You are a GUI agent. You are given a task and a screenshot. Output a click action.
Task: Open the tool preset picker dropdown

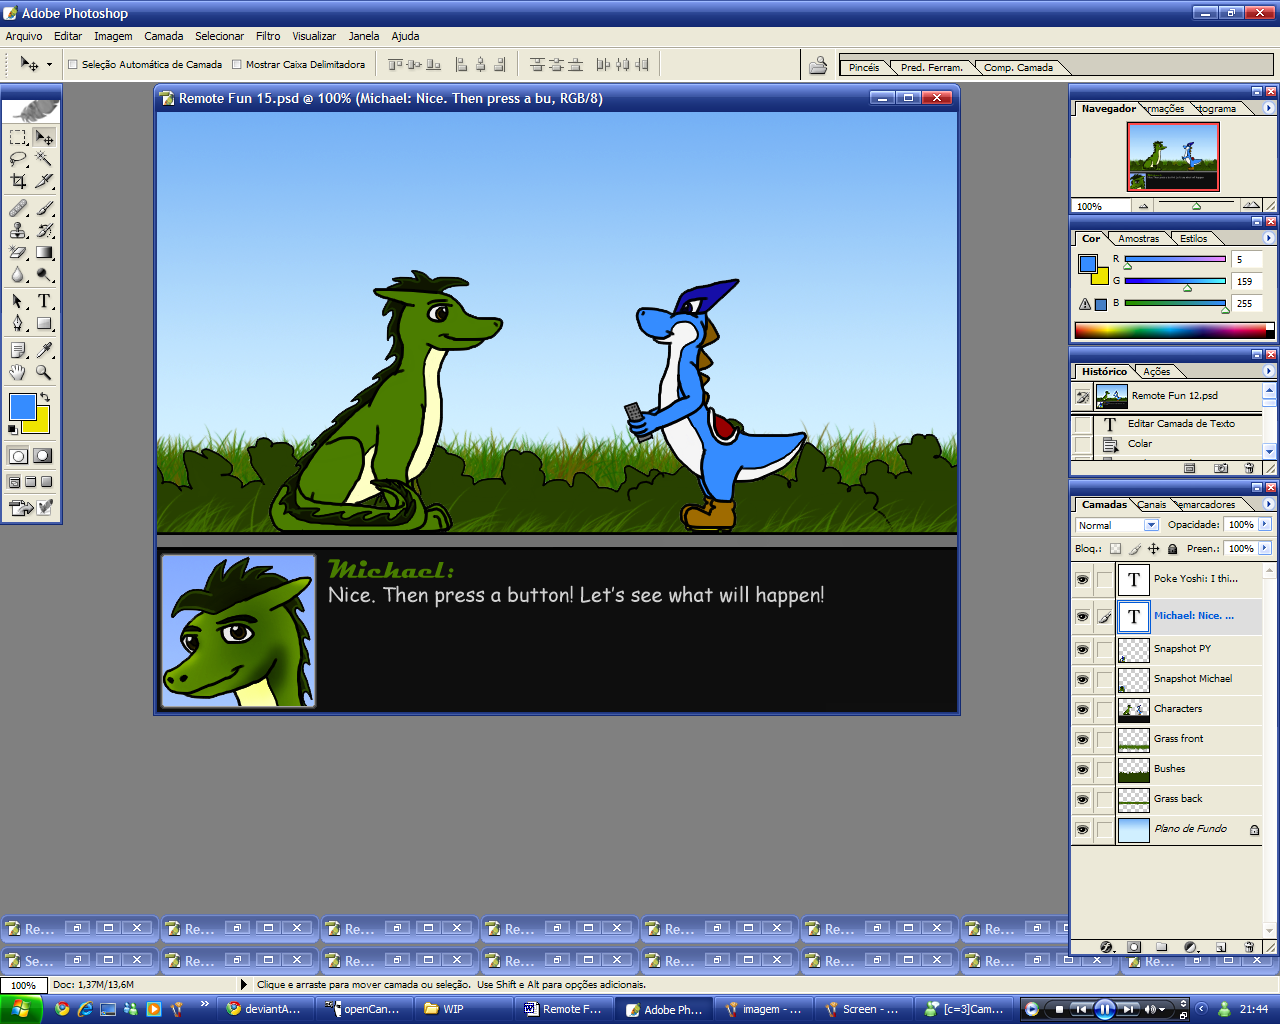(49, 65)
